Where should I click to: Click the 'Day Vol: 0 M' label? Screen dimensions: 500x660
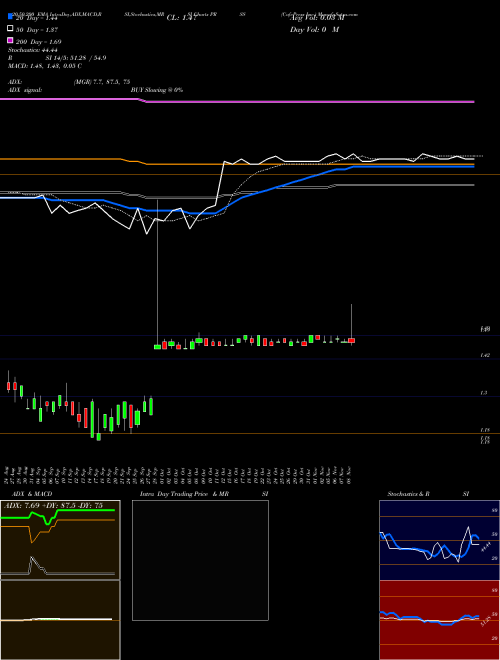[x=314, y=30]
